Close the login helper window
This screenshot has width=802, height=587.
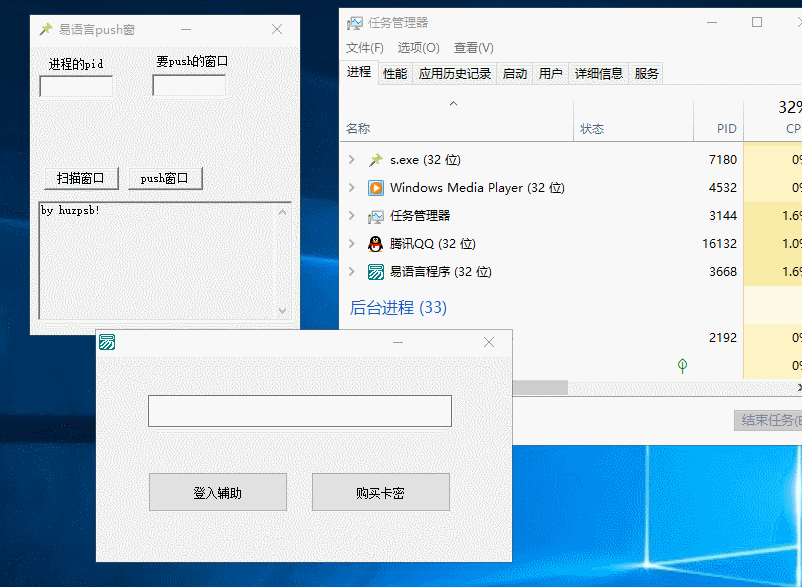[489, 343]
